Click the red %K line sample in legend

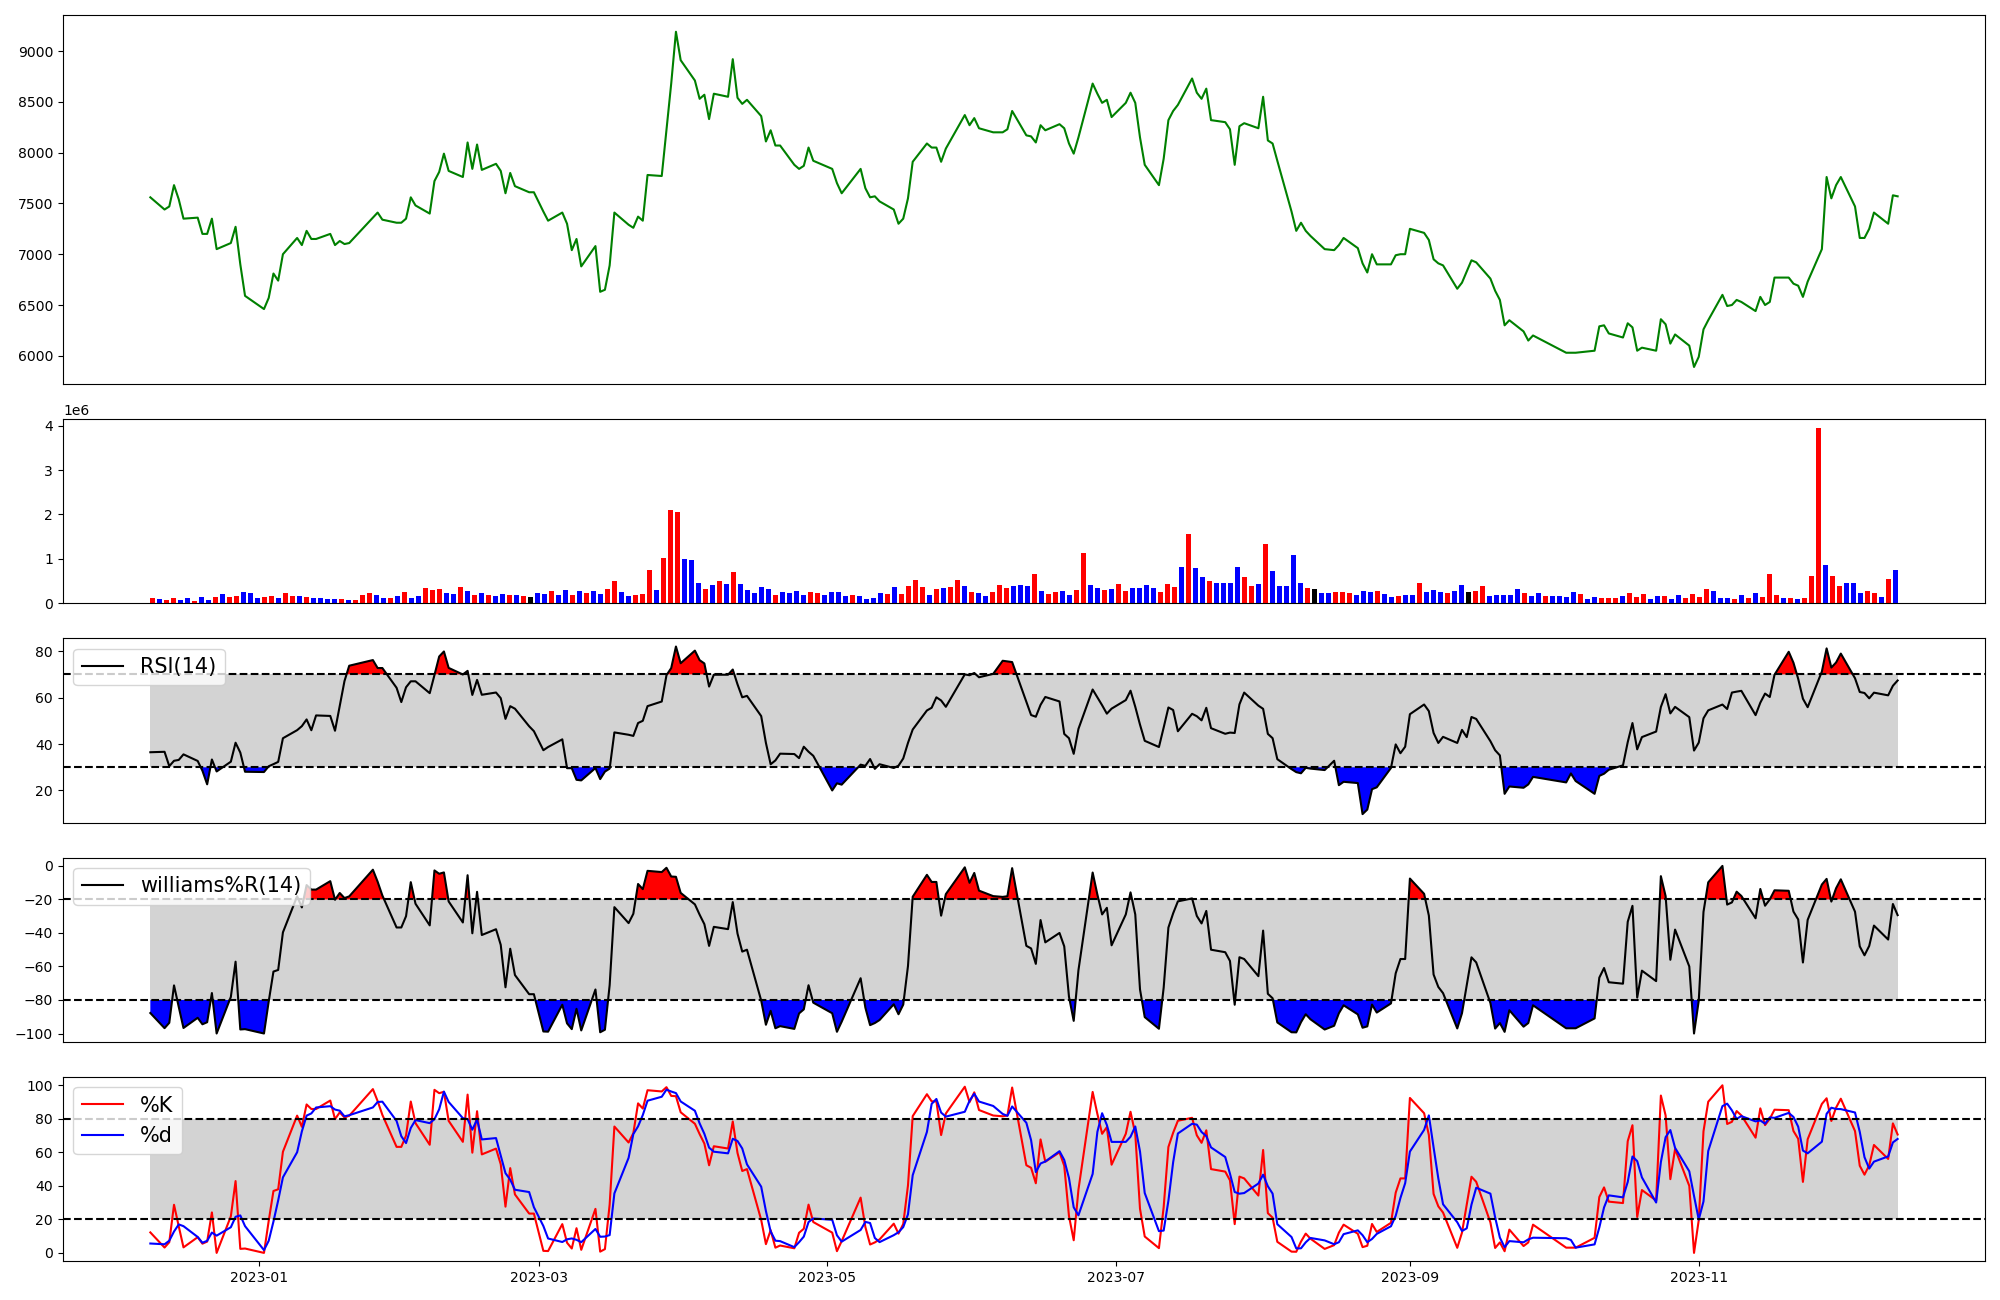[x=103, y=1104]
